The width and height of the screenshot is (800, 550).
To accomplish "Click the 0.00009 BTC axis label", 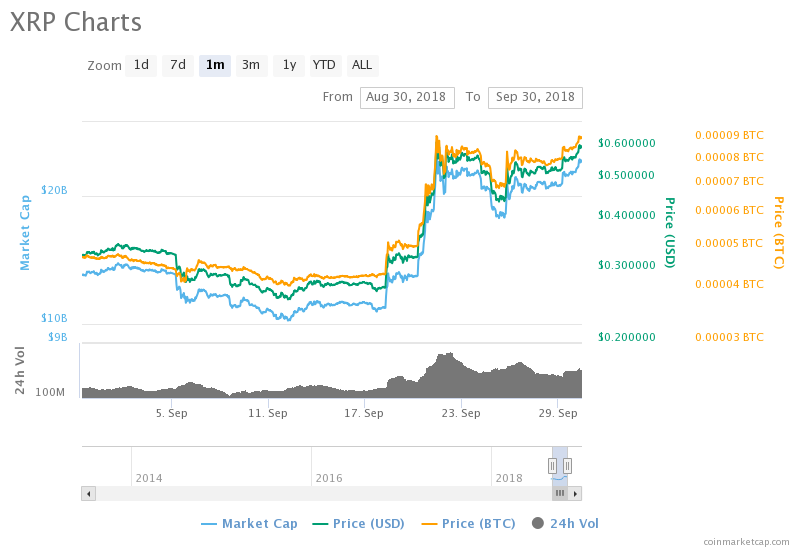I will click(730, 135).
